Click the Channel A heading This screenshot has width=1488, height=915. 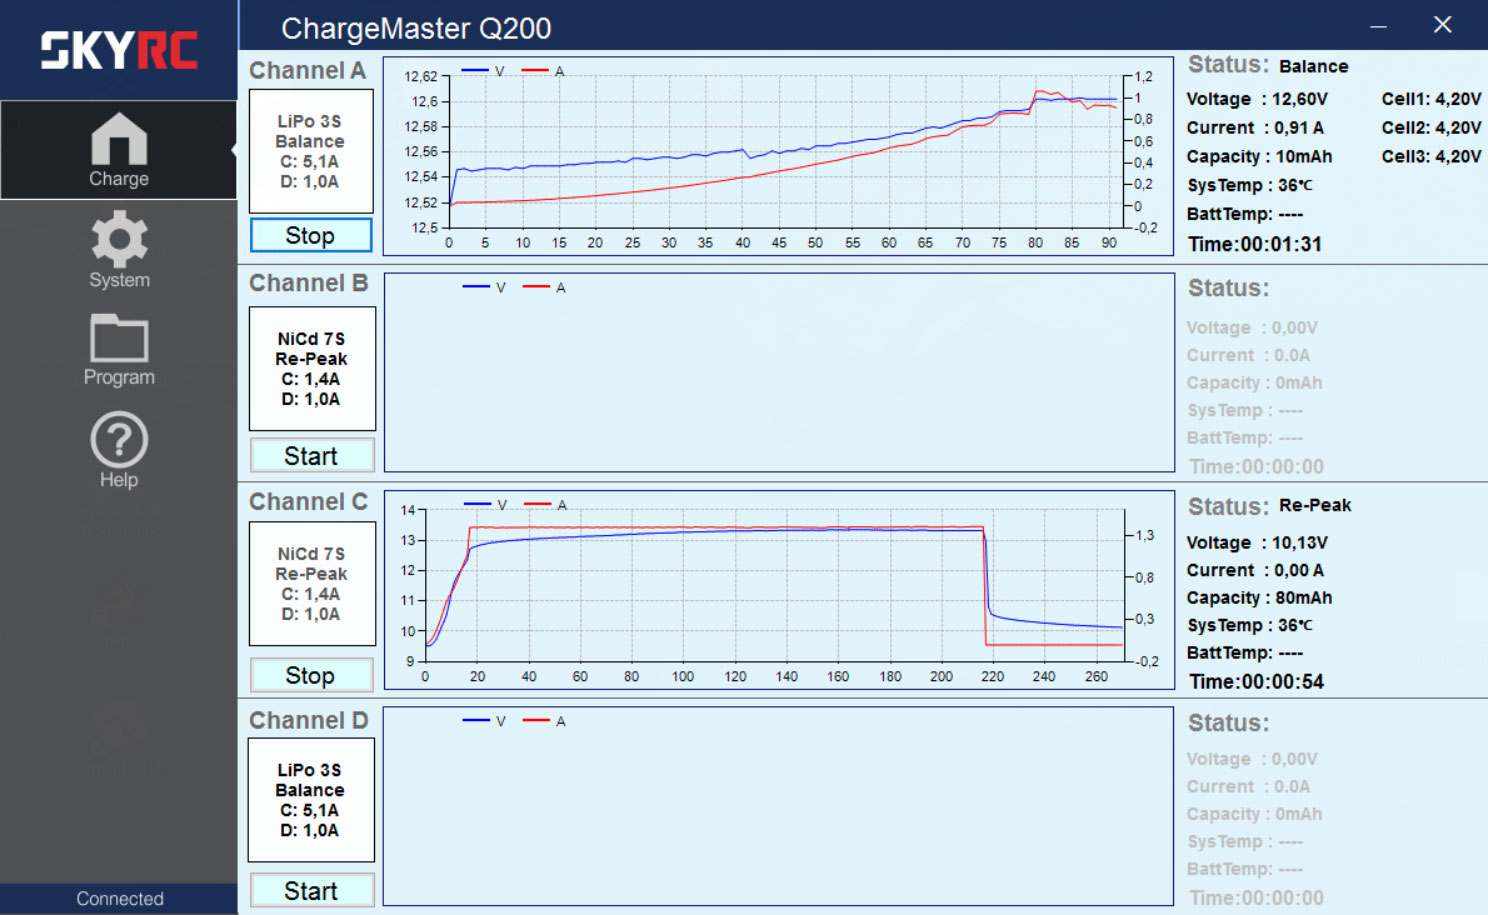click(308, 70)
